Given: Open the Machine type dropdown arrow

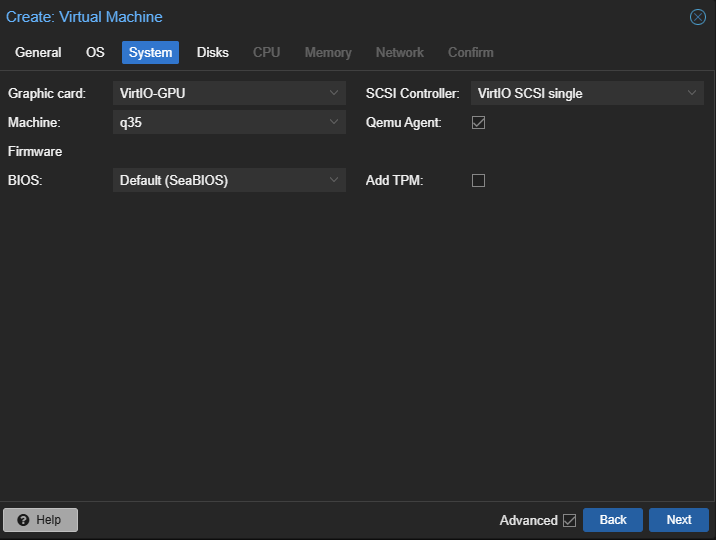Looking at the screenshot, I should [x=334, y=122].
